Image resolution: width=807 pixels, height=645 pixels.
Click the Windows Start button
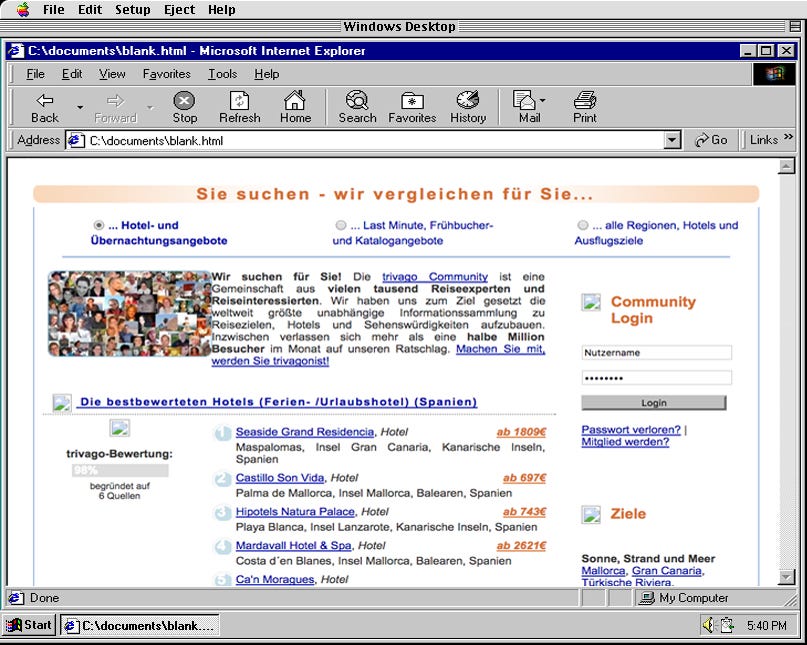(29, 625)
